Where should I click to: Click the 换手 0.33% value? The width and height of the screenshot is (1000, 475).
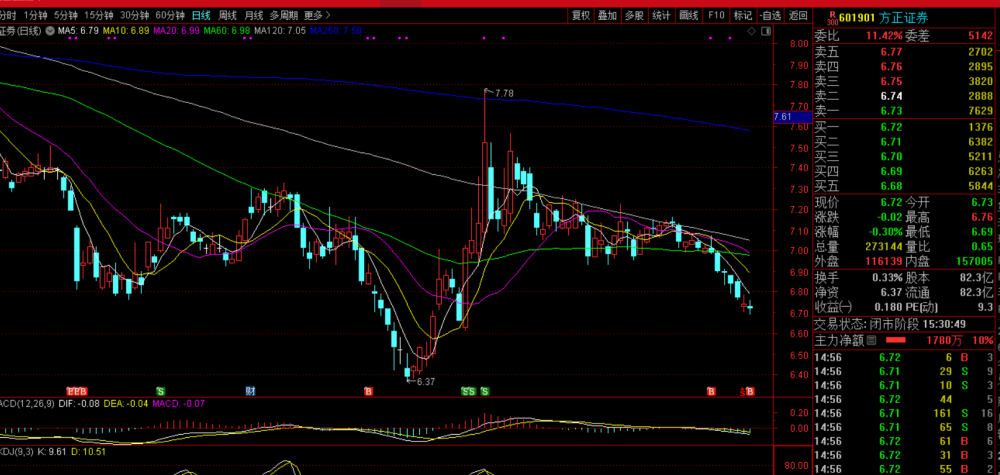pyautogui.click(x=887, y=278)
